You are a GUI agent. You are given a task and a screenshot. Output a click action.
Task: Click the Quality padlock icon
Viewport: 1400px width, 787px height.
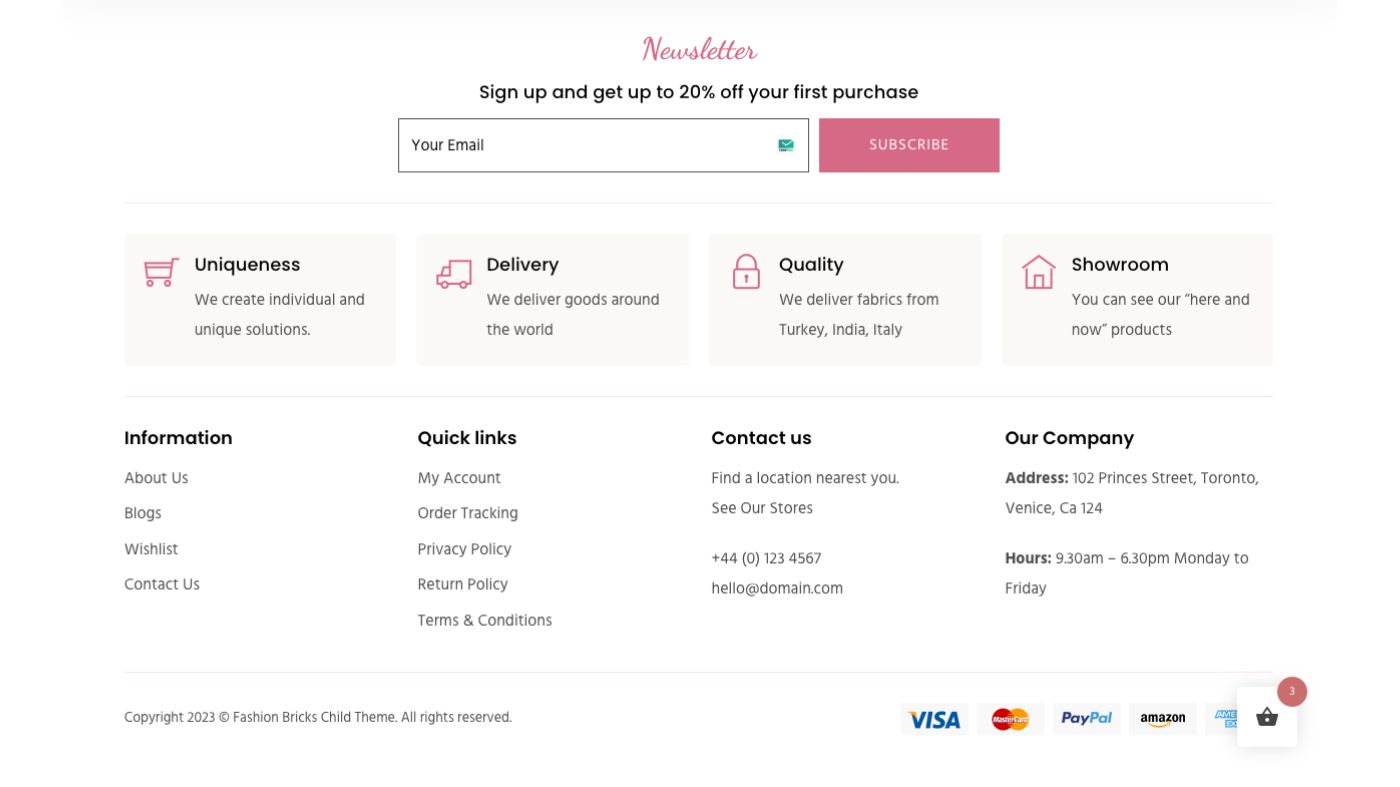coord(746,271)
